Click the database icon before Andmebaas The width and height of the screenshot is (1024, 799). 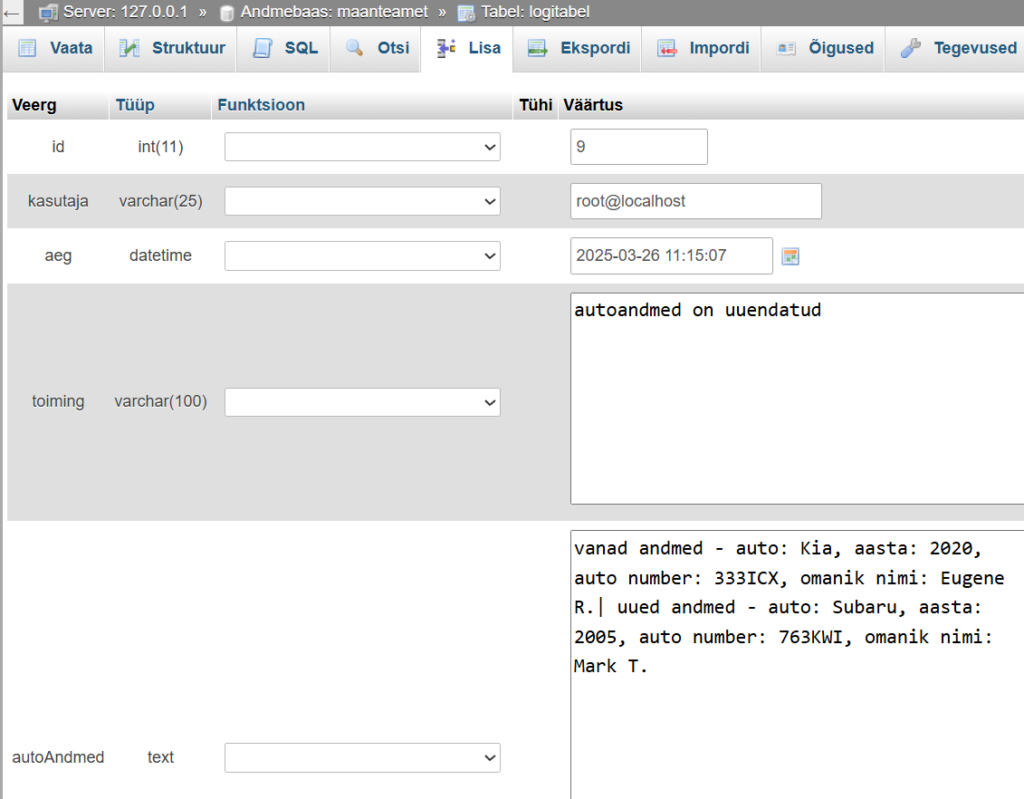[x=227, y=12]
